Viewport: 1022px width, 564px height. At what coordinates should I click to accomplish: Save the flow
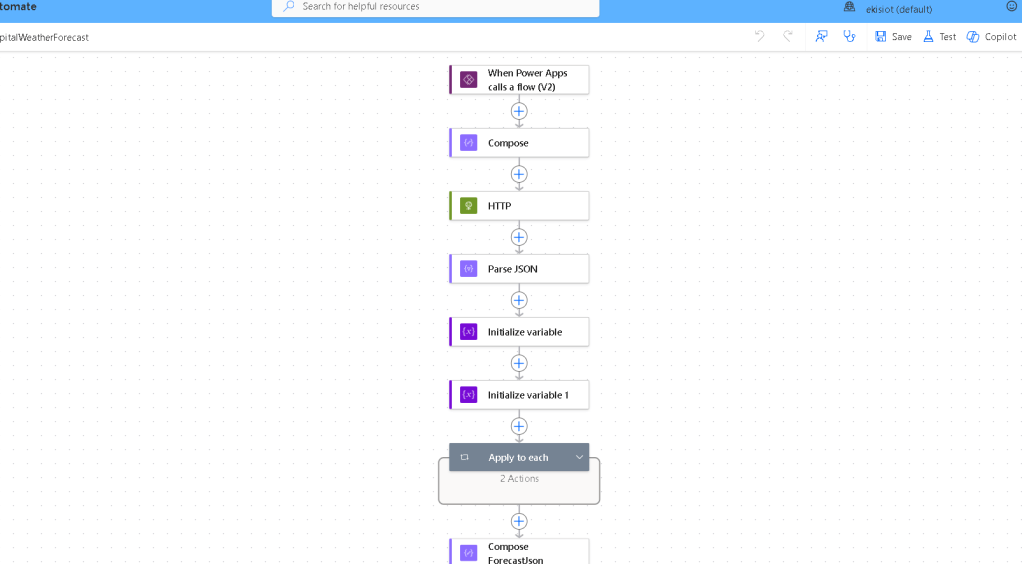coord(893,36)
